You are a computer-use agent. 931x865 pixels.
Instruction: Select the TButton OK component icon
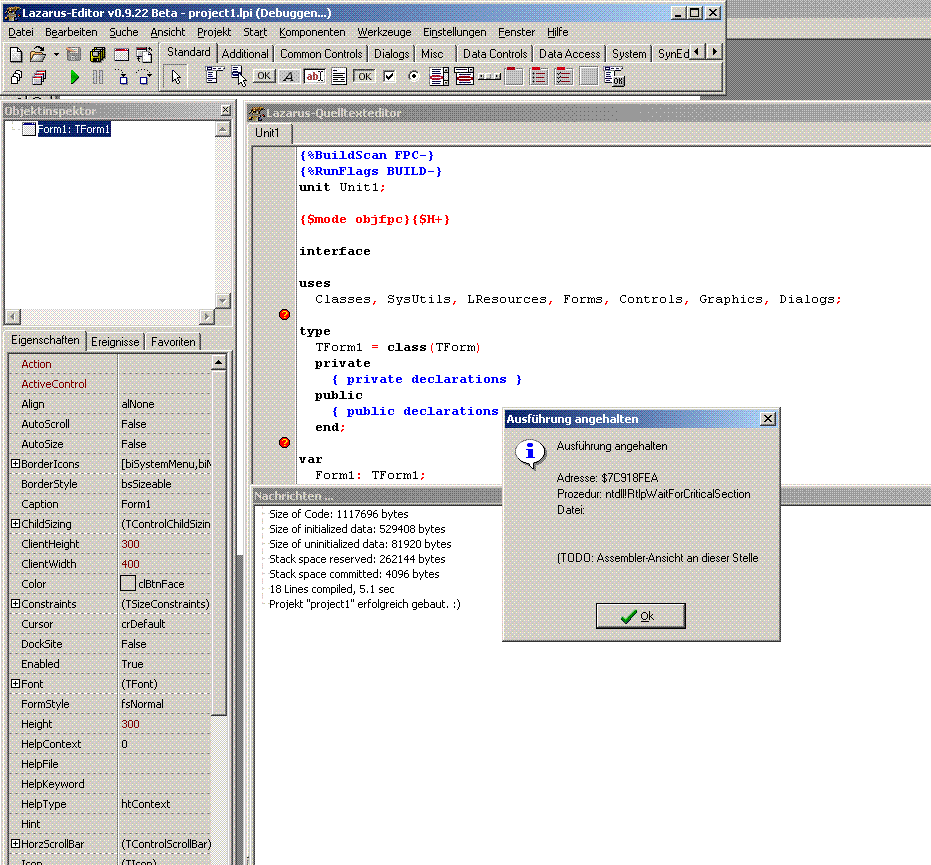[264, 76]
